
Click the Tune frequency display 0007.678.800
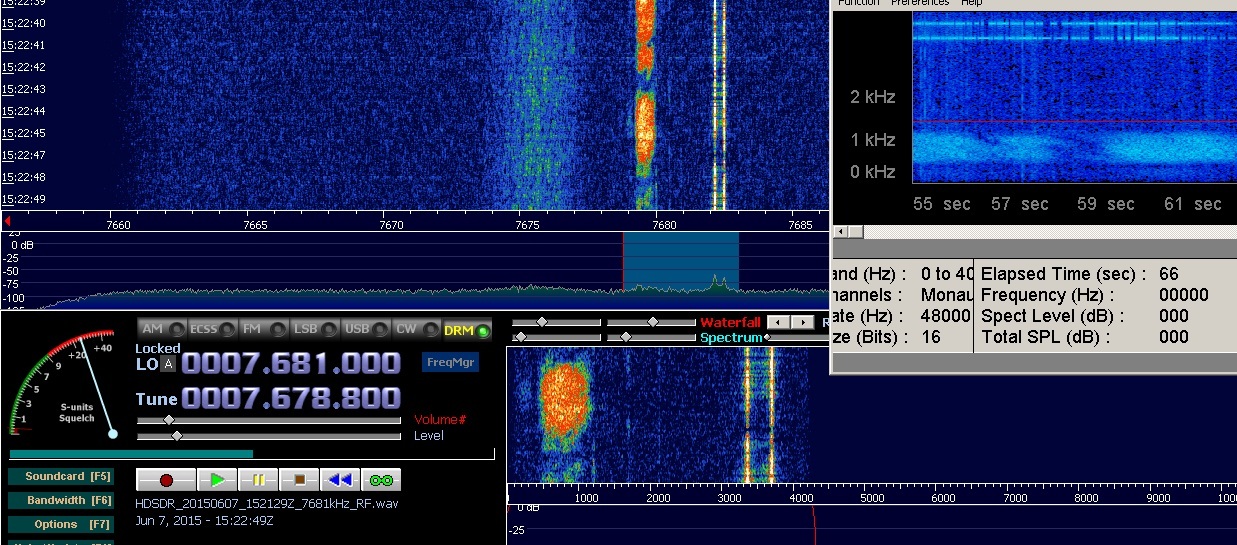coord(291,399)
